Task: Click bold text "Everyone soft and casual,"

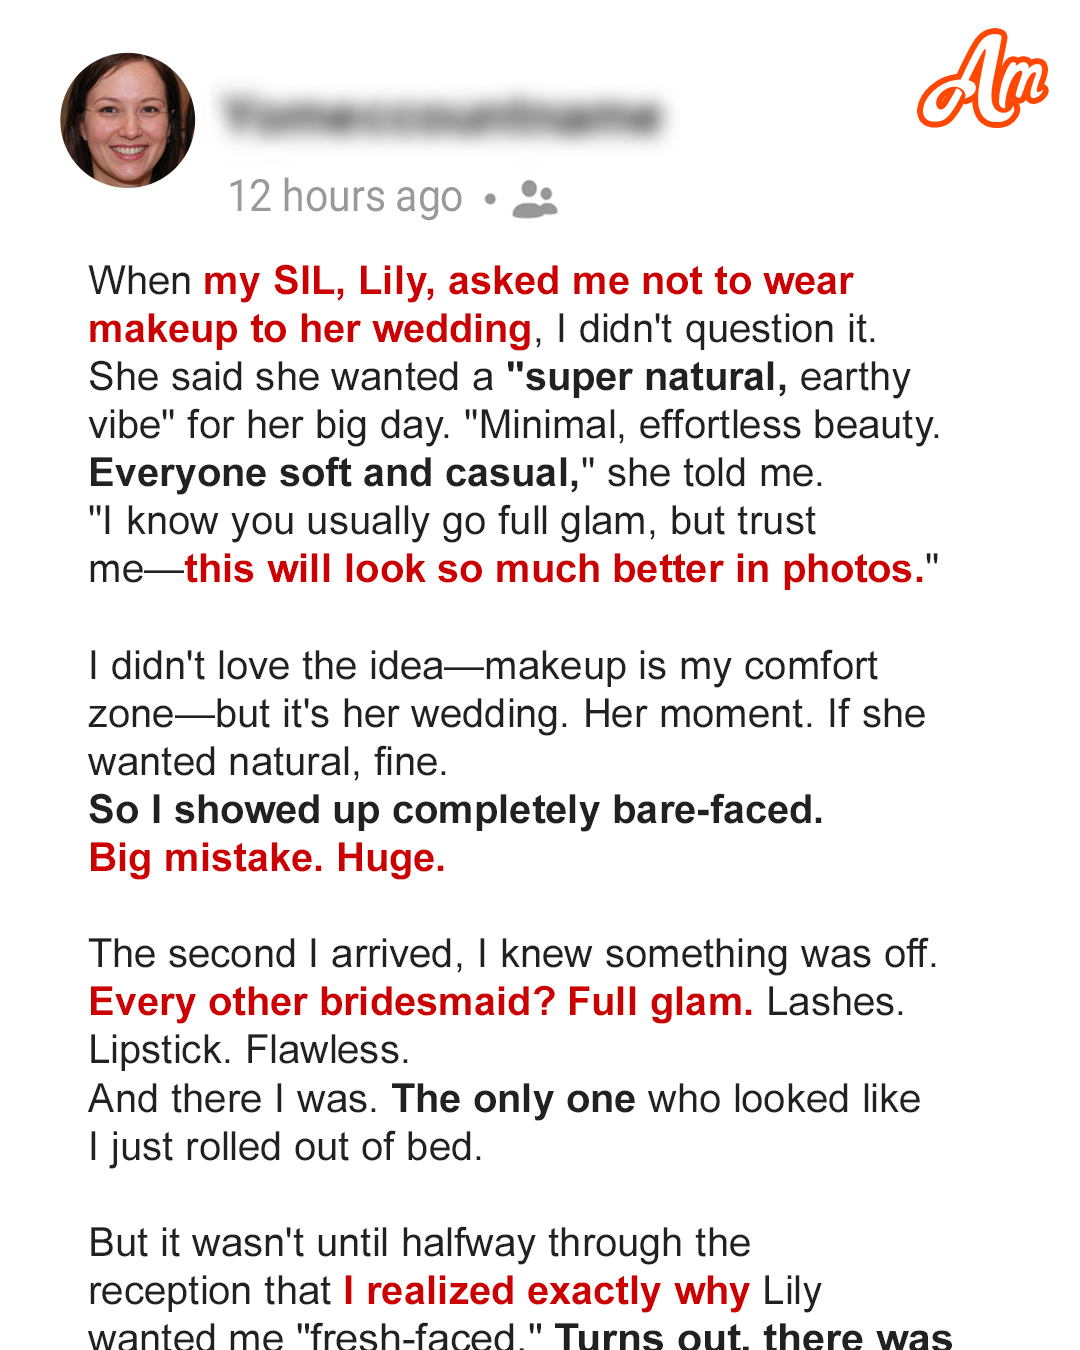Action: click(334, 473)
